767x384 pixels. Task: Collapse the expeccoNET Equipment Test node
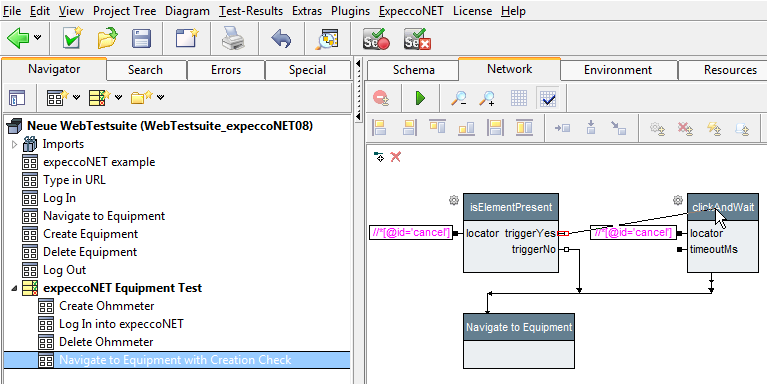click(14, 289)
